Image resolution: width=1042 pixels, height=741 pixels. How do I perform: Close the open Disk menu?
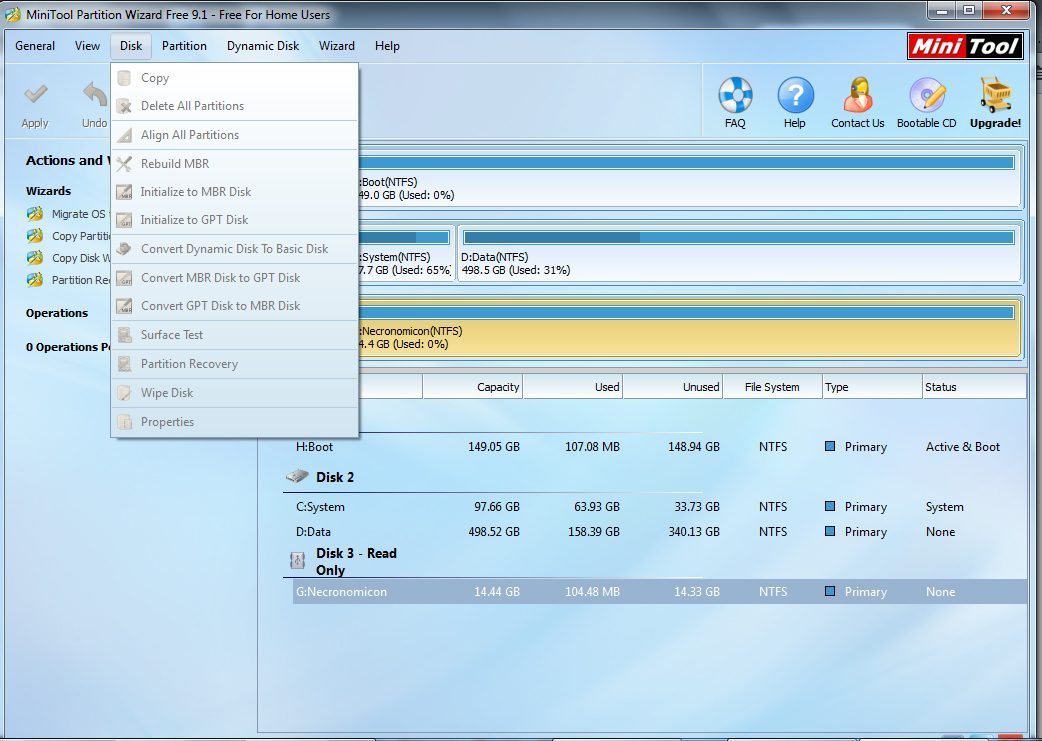tap(131, 46)
